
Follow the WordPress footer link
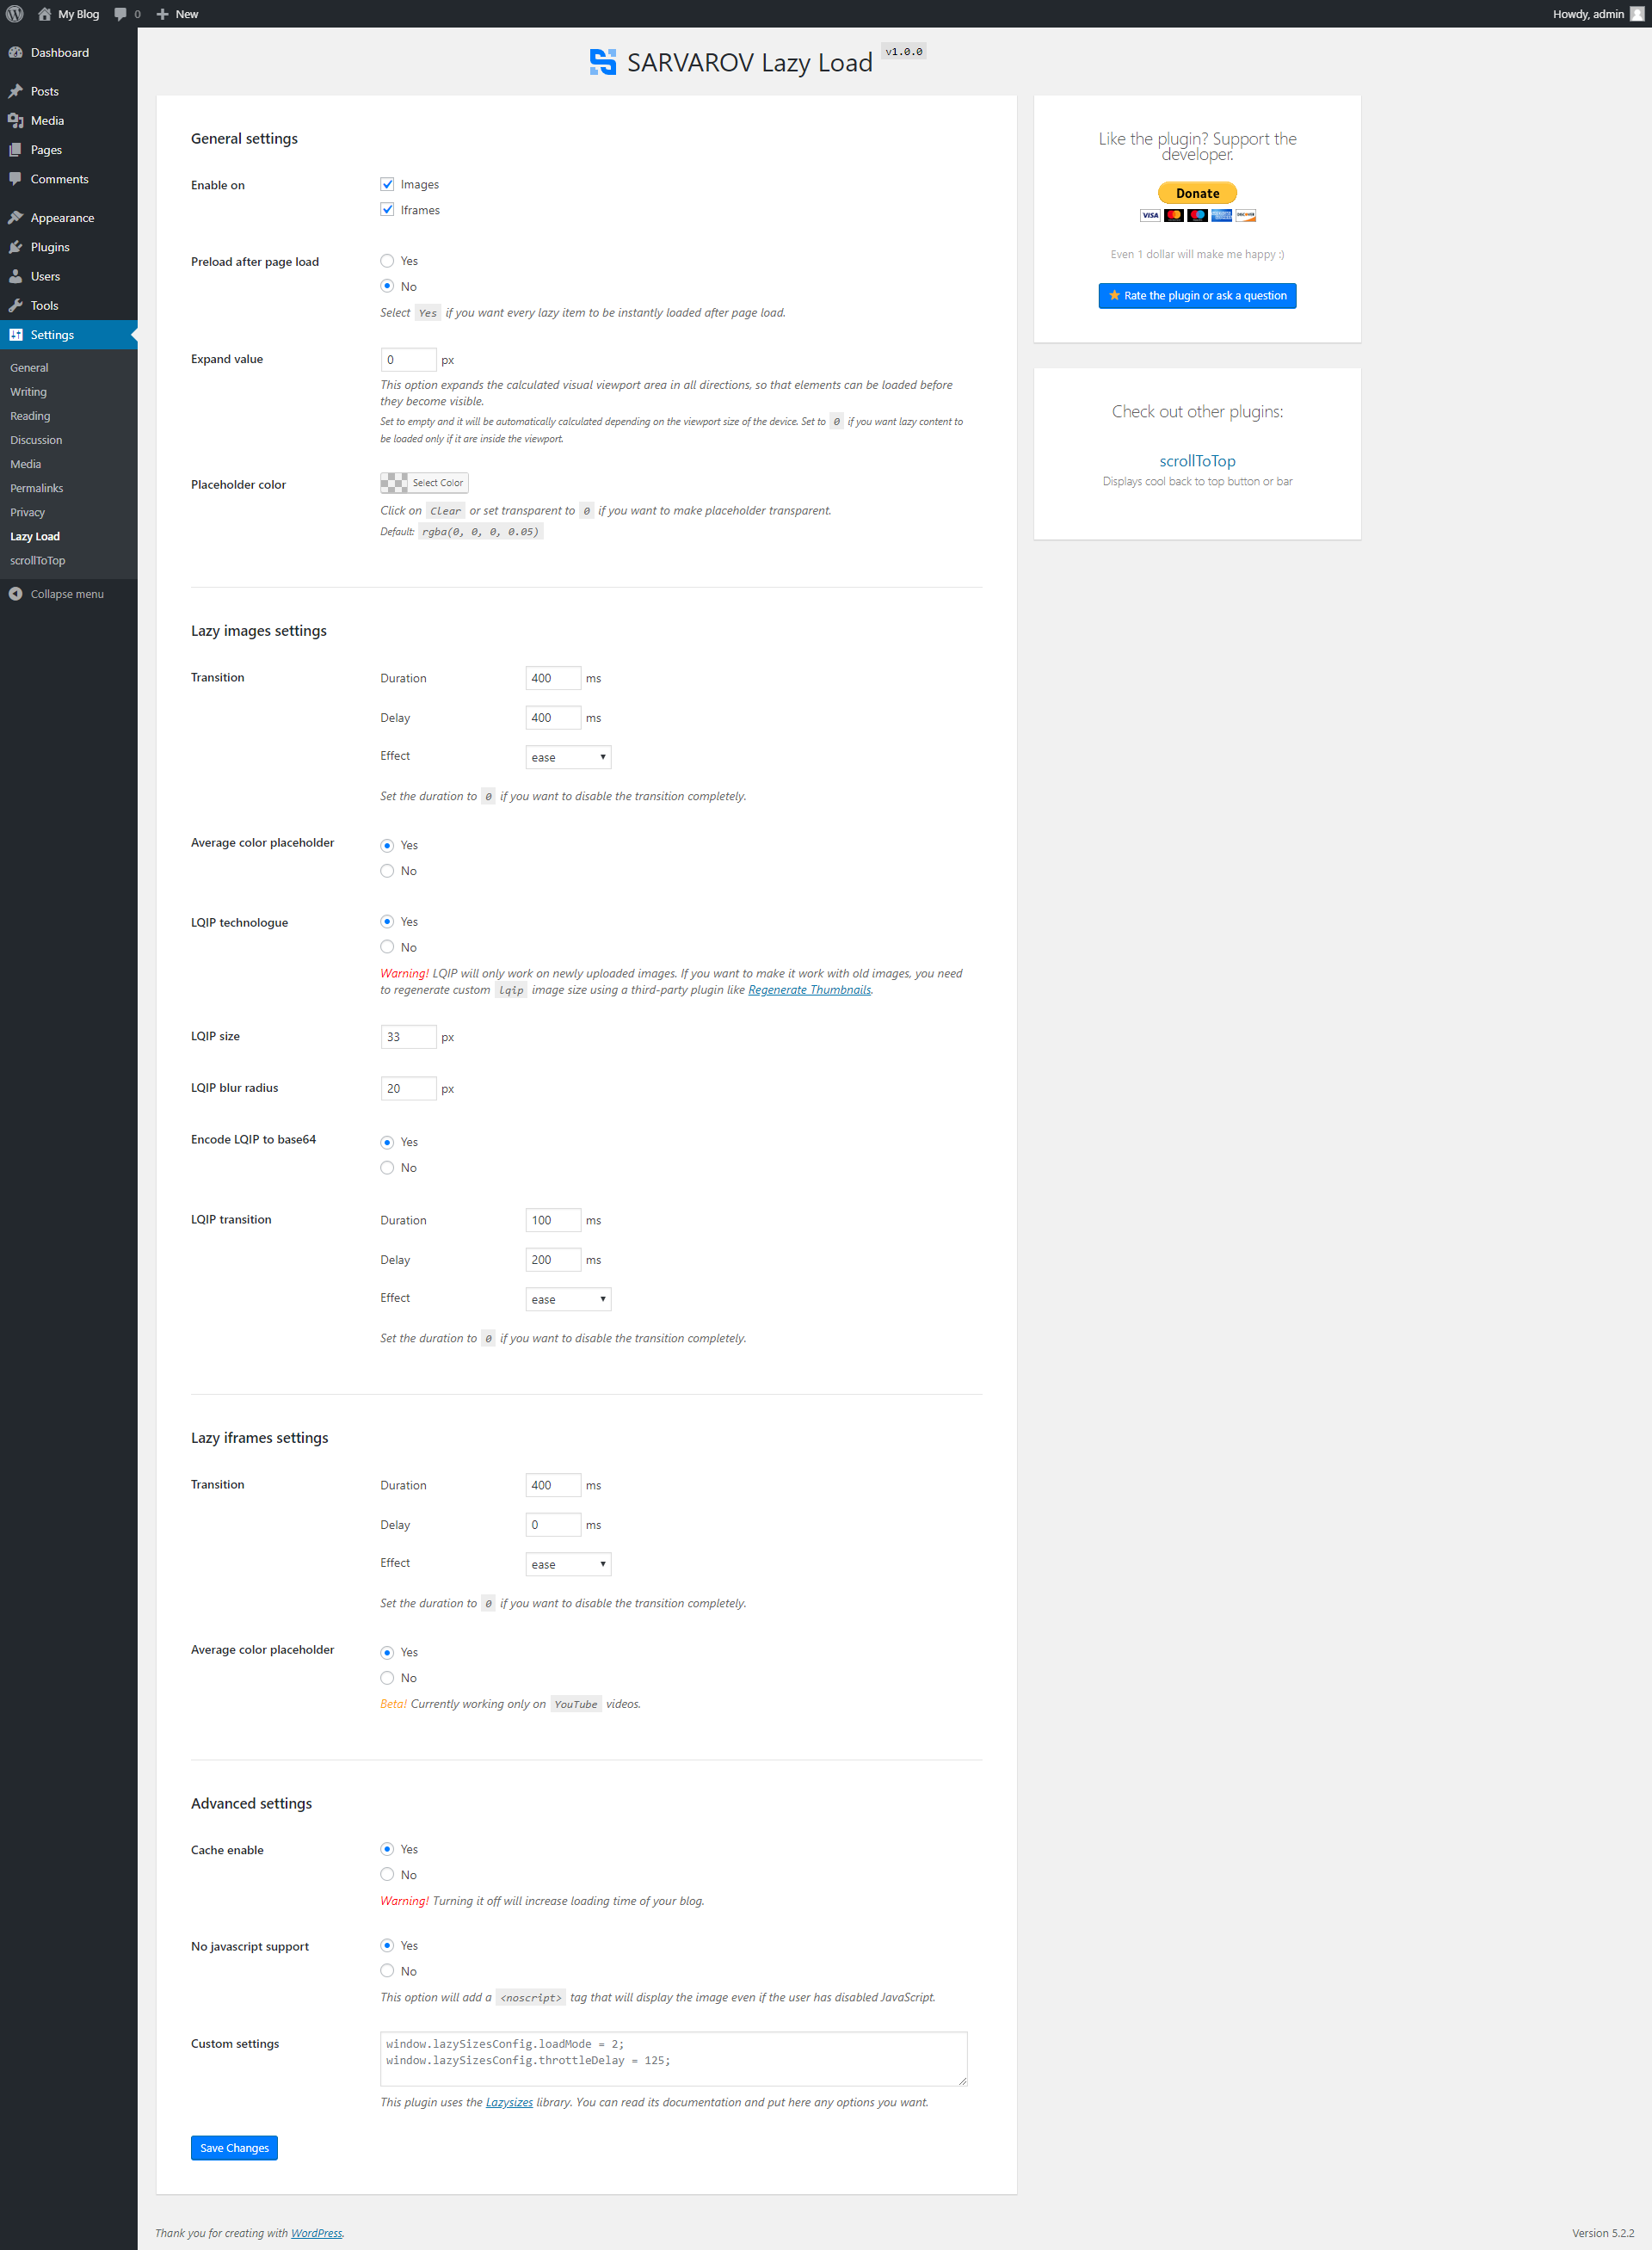(316, 2233)
